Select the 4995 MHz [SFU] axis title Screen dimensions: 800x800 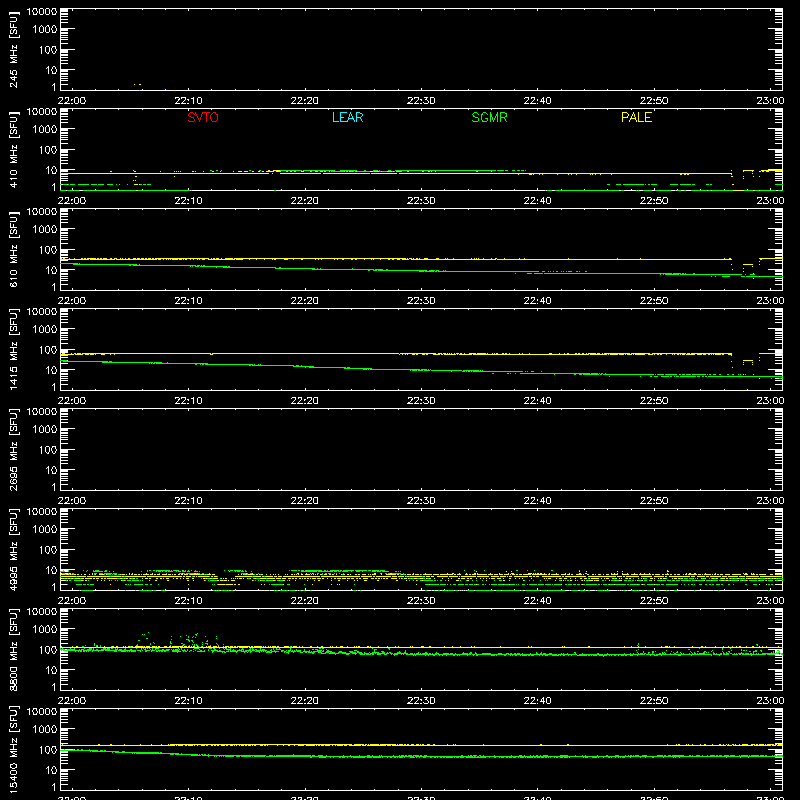coord(13,549)
